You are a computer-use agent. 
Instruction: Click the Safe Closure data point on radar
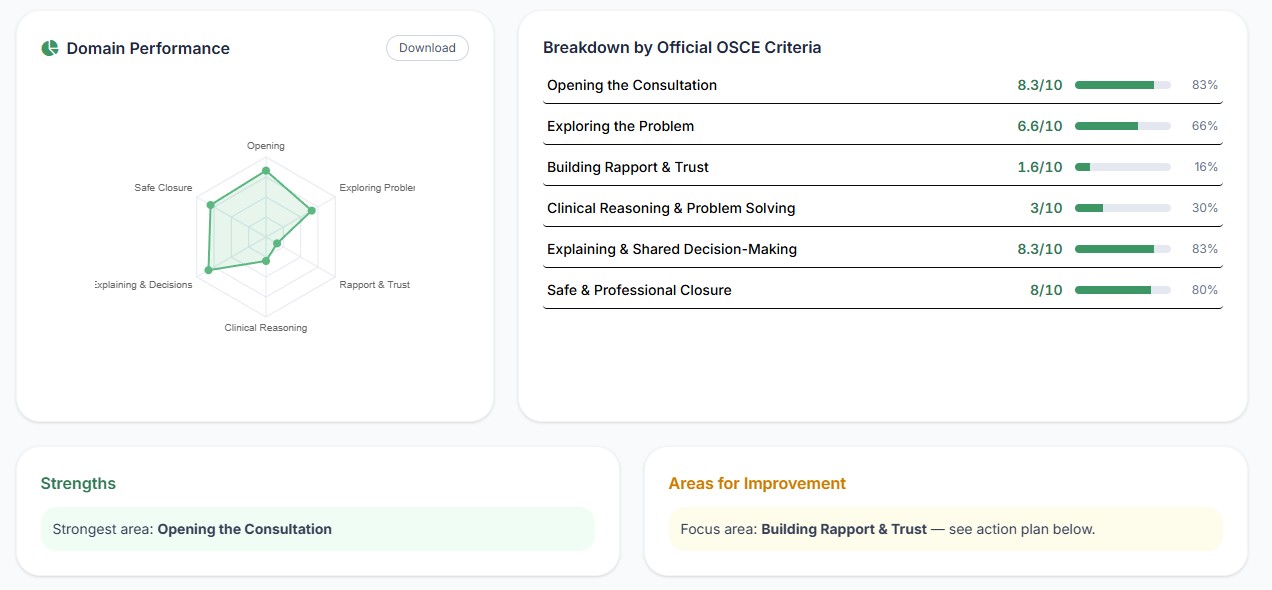(x=210, y=205)
